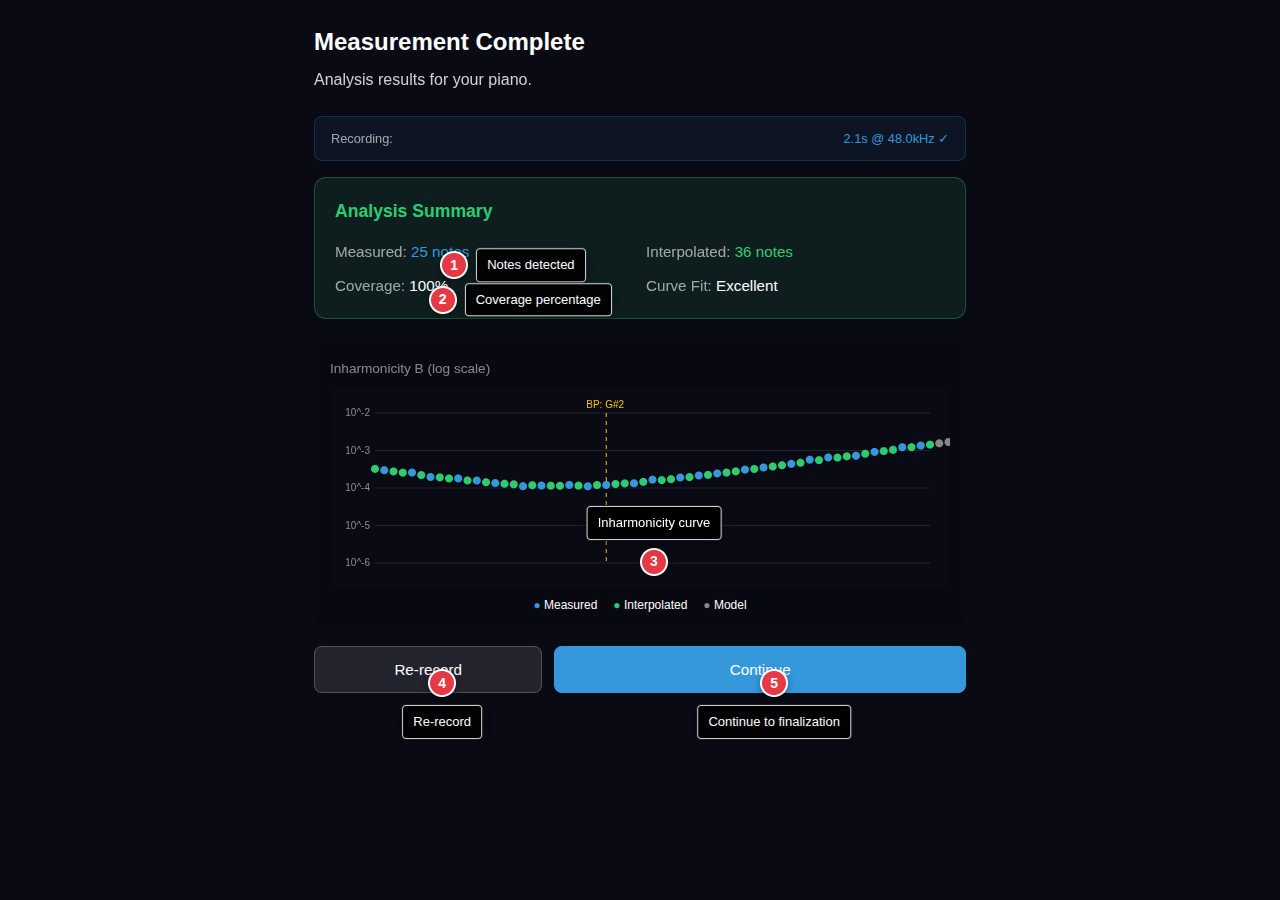Select the red badge numbered 1
Screen dimensions: 1280x900
pos(453,264)
